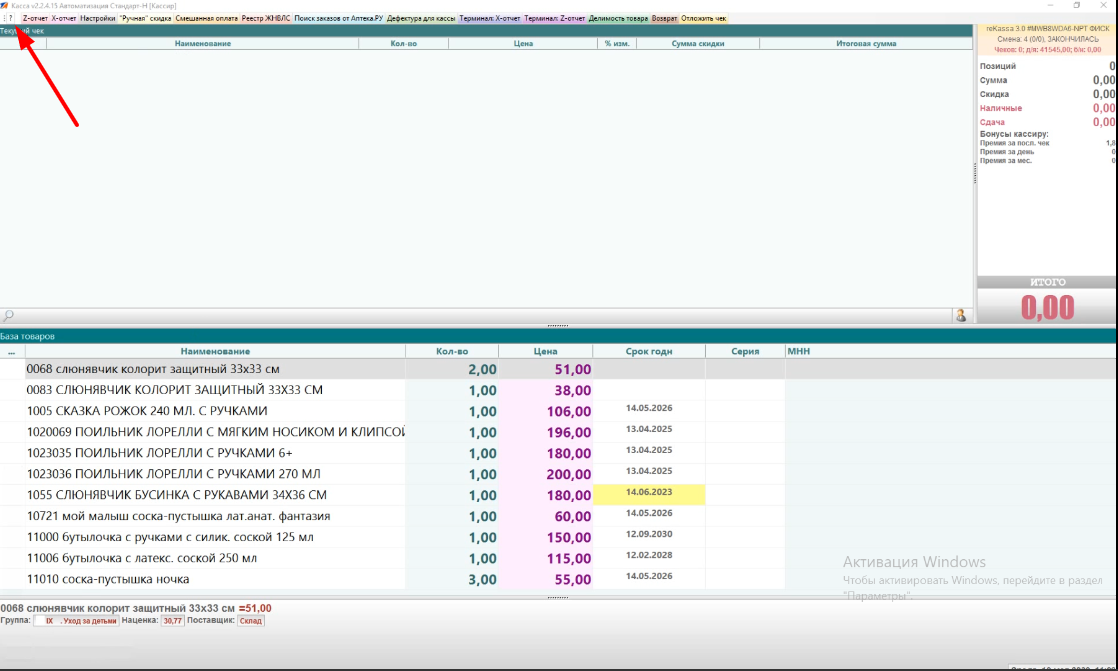Open X-отчет report

pyautogui.click(x=64, y=19)
